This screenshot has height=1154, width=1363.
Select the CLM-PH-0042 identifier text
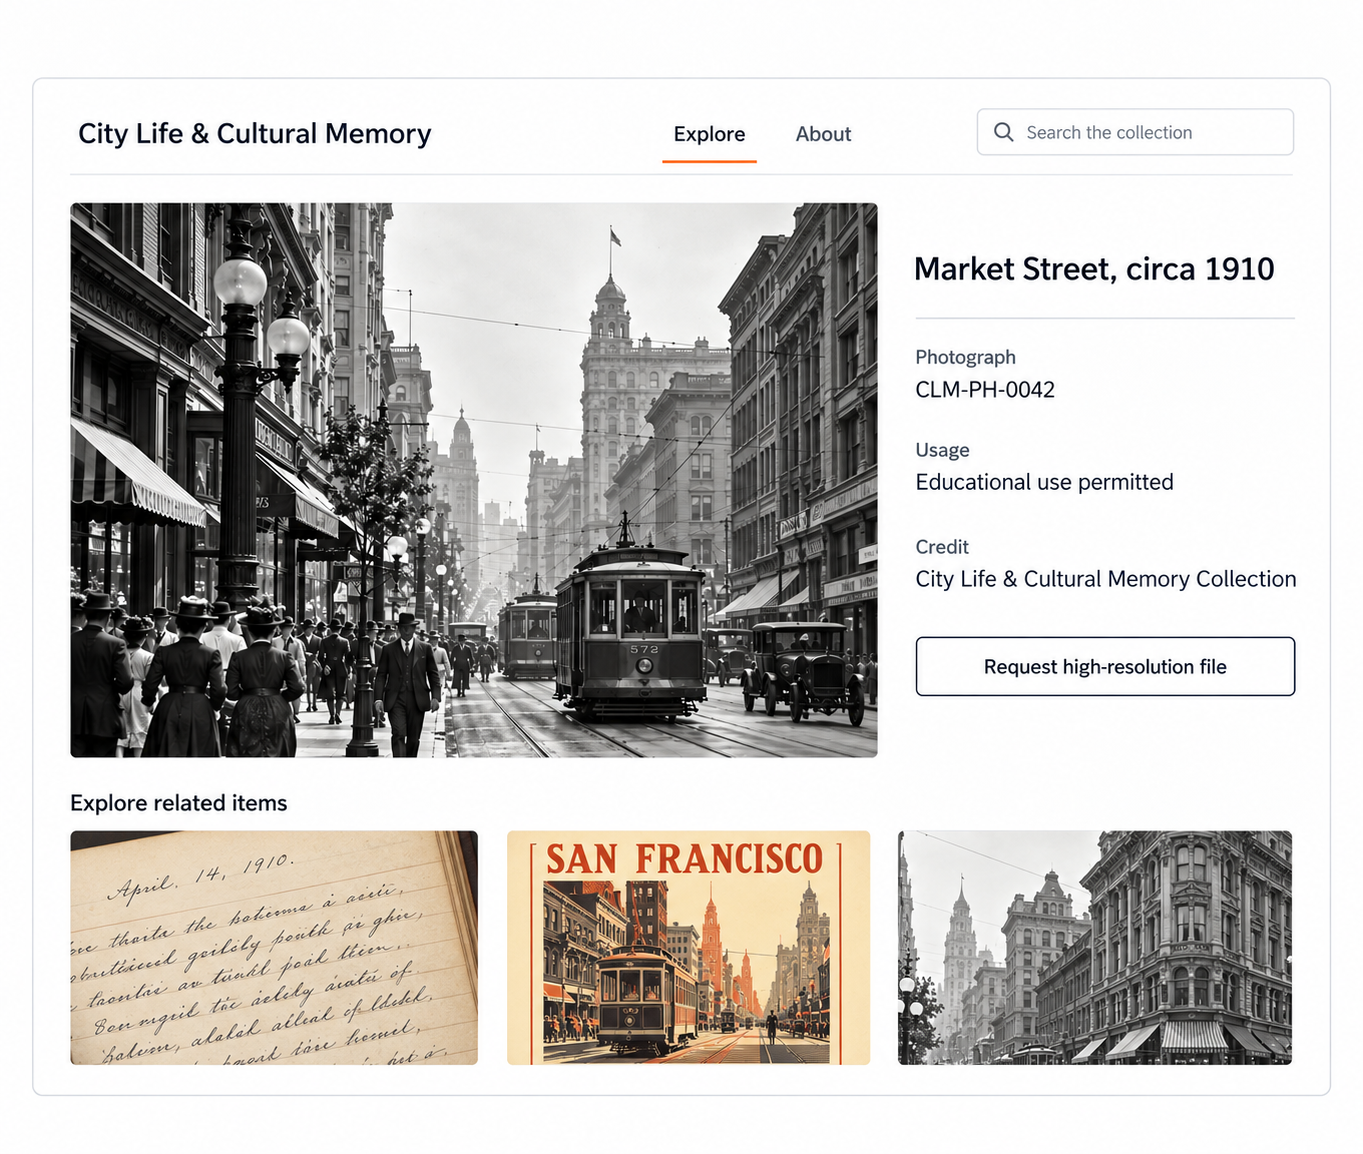(985, 390)
